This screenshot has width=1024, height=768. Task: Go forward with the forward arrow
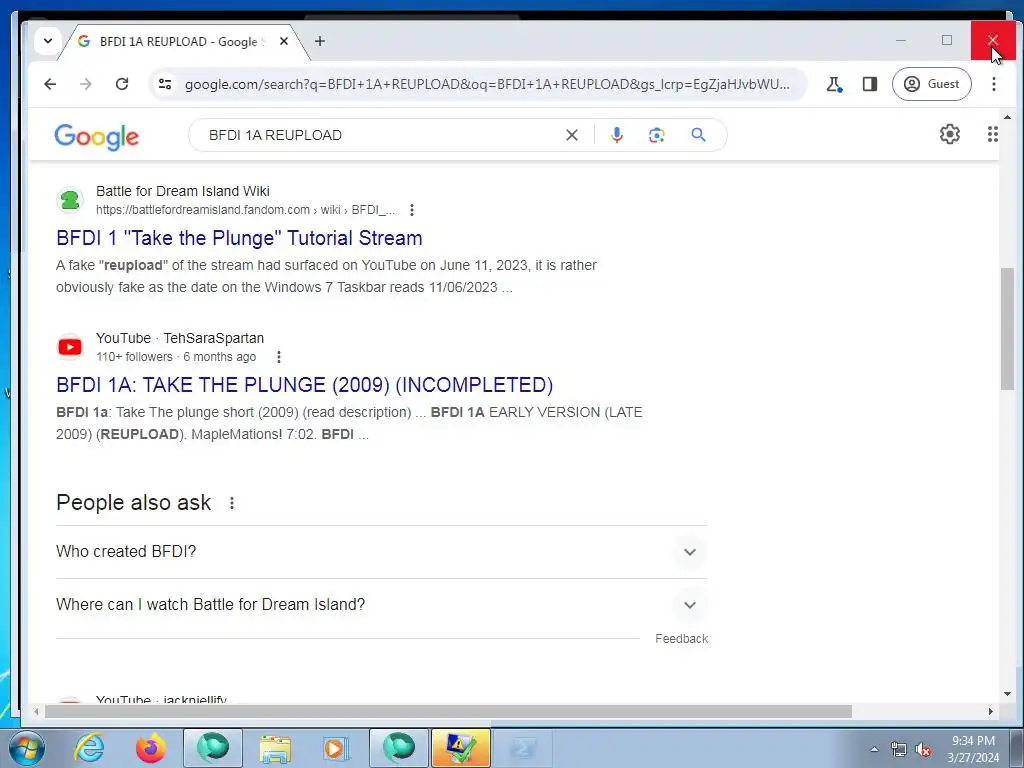point(86,84)
